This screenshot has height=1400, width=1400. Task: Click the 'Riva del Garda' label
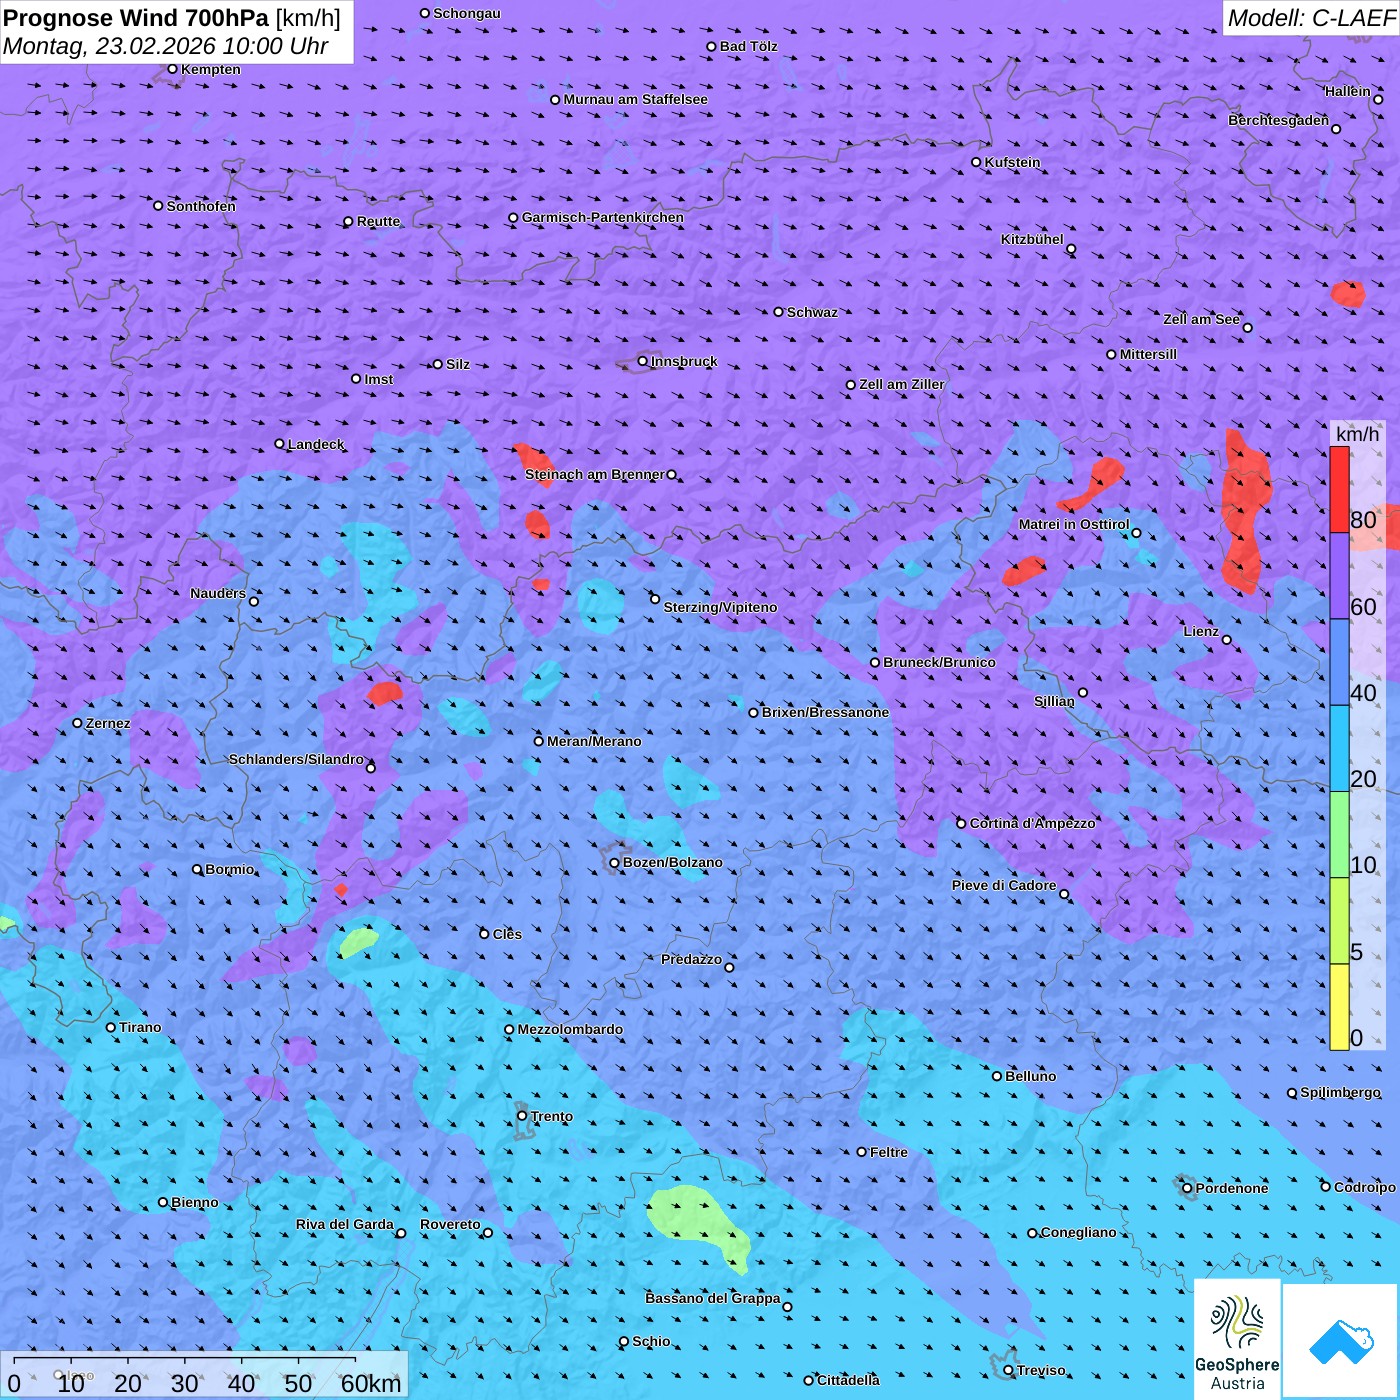(345, 1224)
